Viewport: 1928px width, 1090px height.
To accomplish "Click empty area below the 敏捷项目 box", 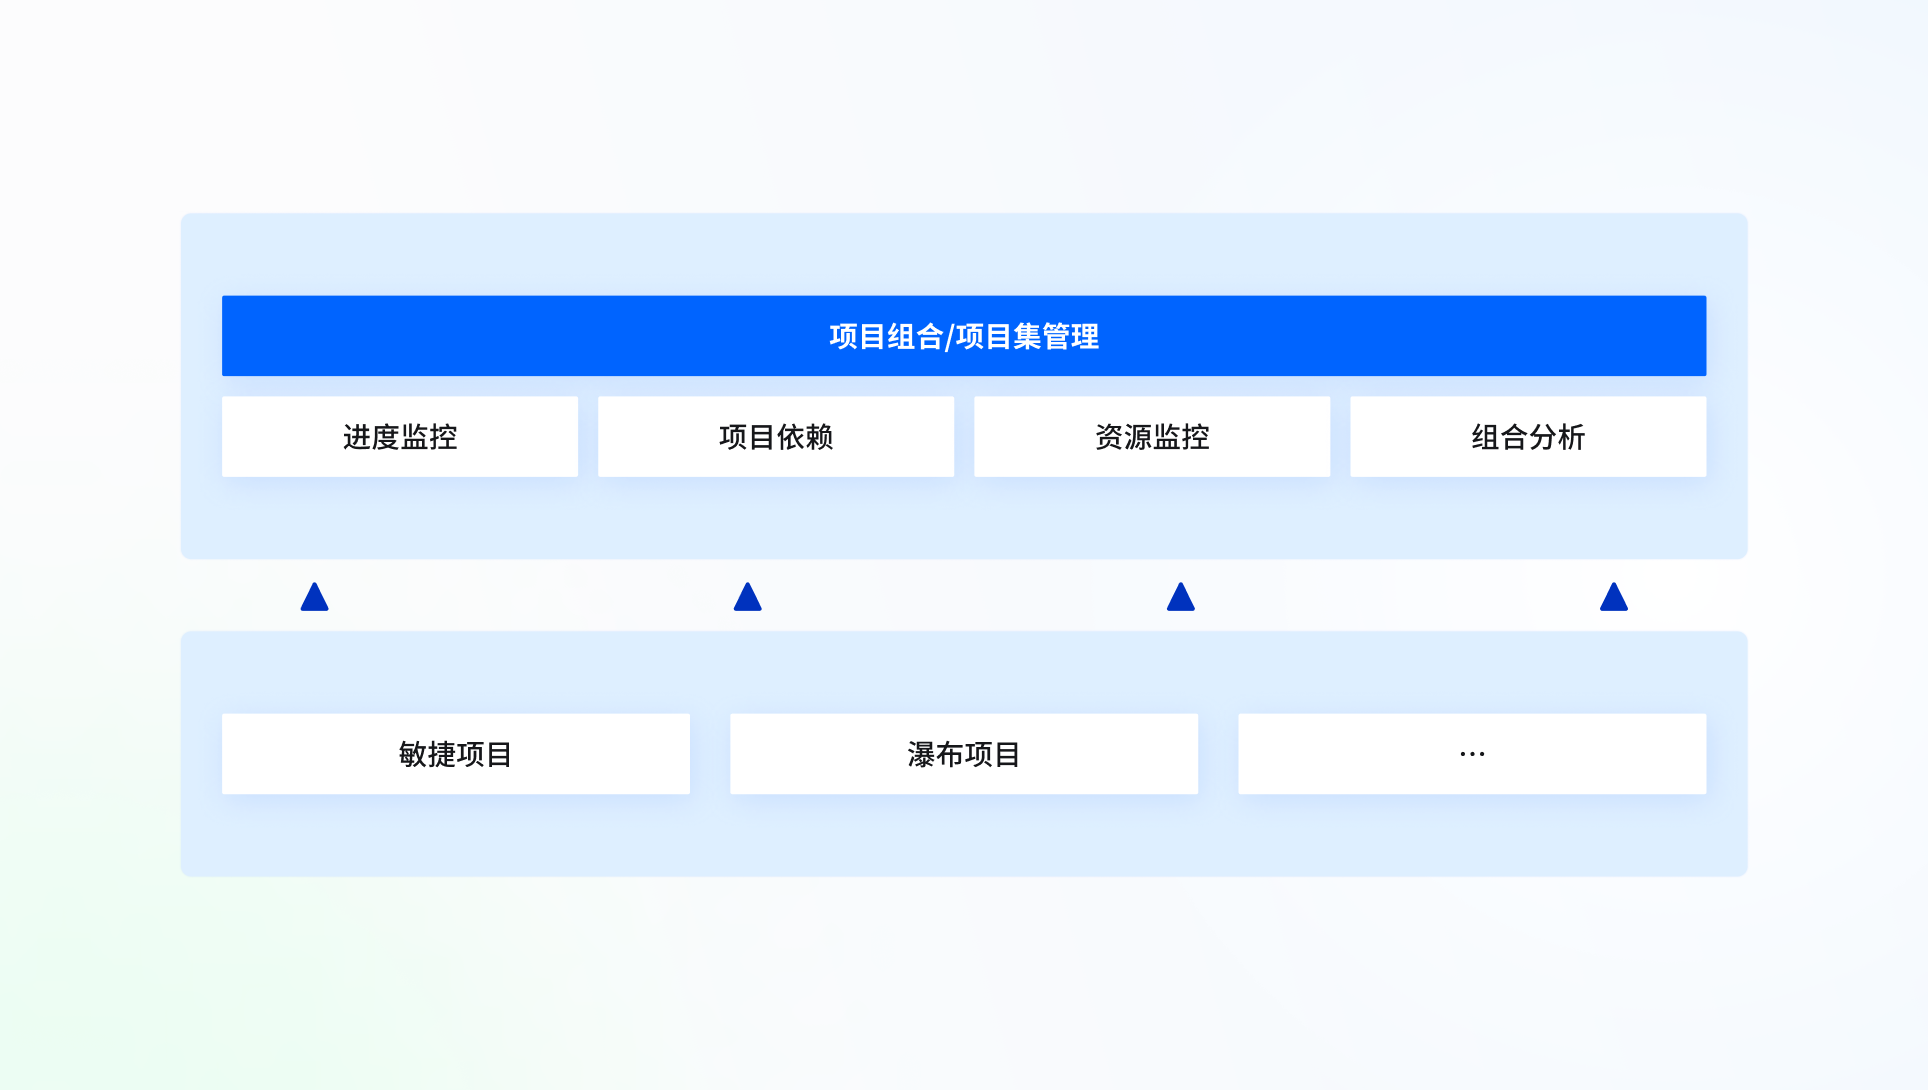I will tap(455, 836).
